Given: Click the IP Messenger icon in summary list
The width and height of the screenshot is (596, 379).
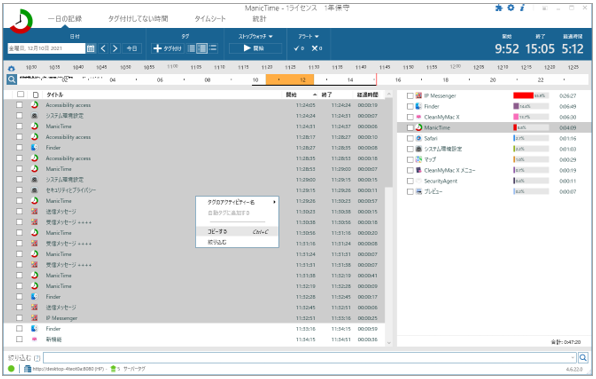Looking at the screenshot, I should click(x=418, y=95).
